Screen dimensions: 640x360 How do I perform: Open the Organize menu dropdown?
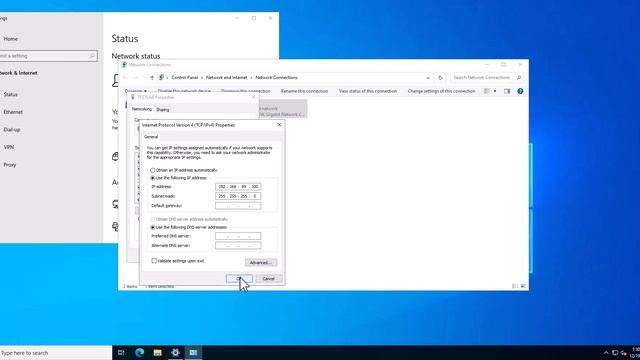point(136,91)
